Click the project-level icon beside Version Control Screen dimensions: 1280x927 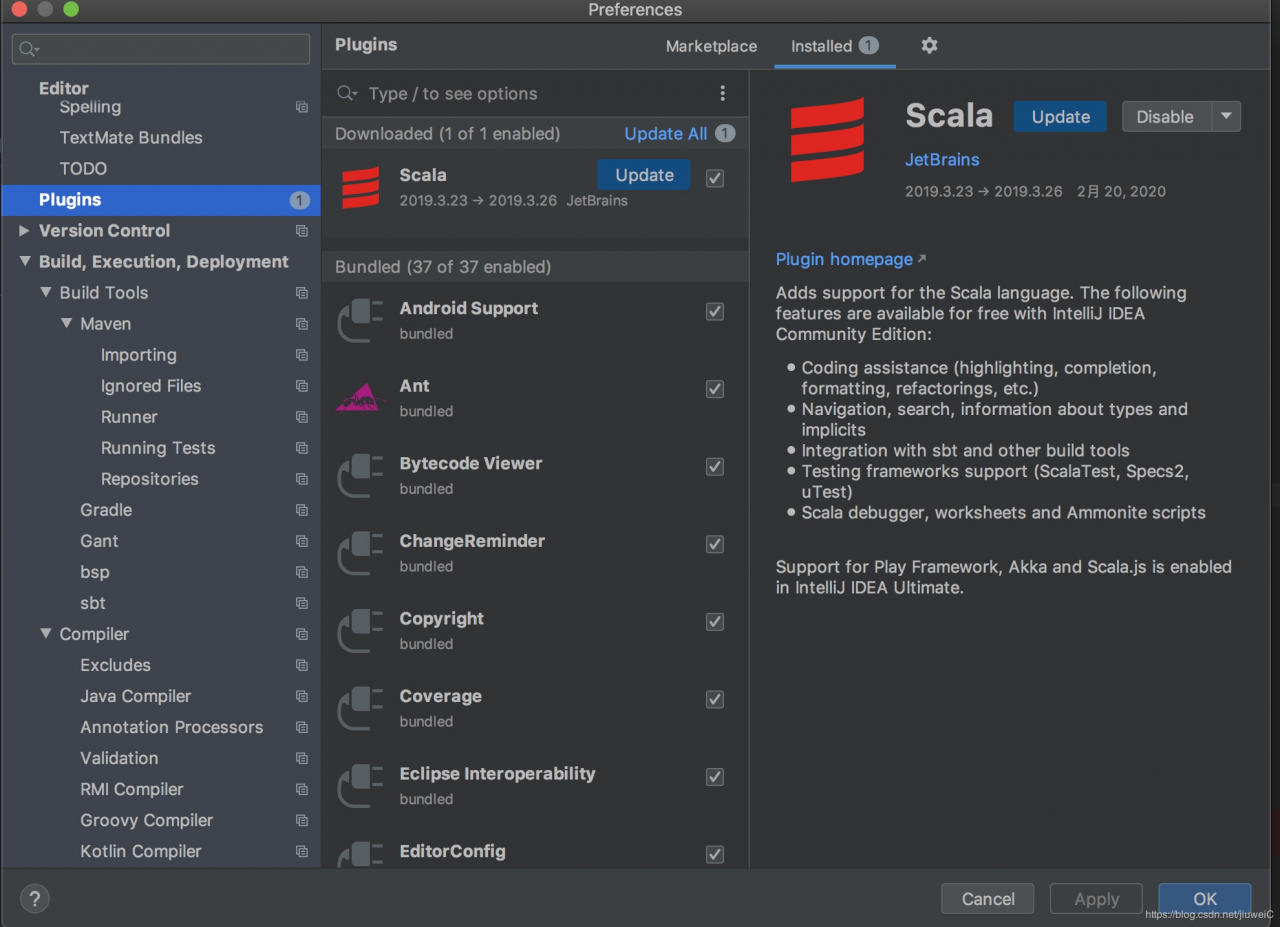click(302, 231)
